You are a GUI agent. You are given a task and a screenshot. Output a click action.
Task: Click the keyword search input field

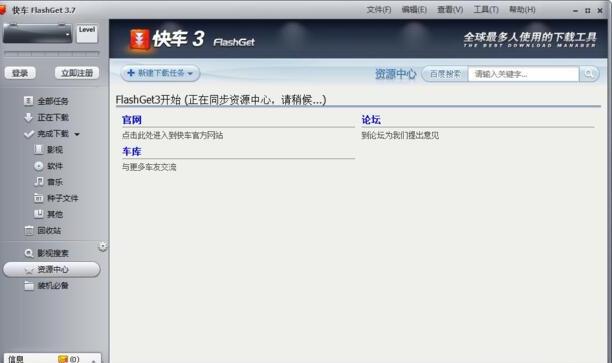[x=523, y=74]
